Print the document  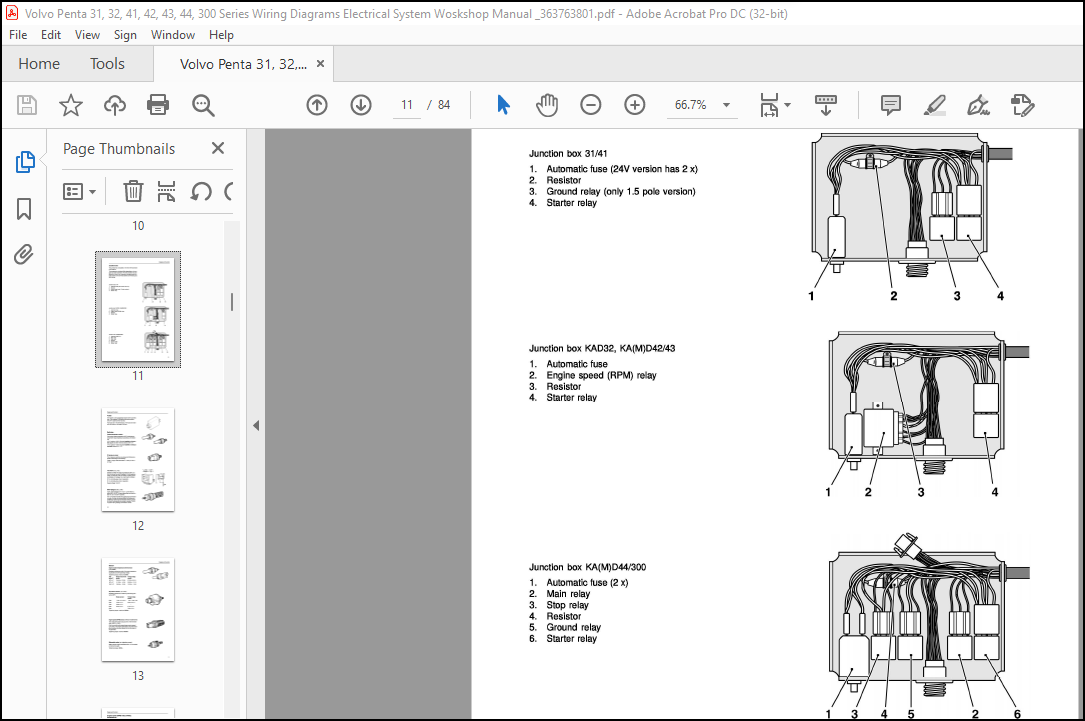click(x=158, y=105)
